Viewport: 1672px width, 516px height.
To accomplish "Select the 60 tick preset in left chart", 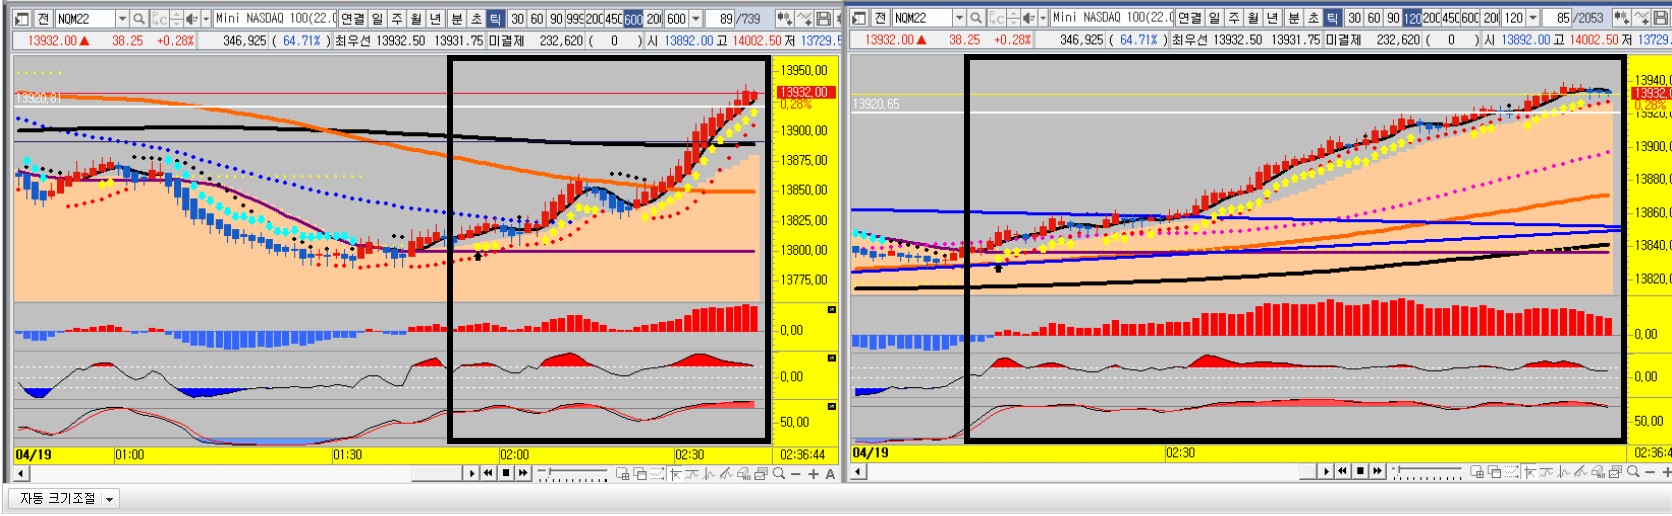I will point(537,19).
